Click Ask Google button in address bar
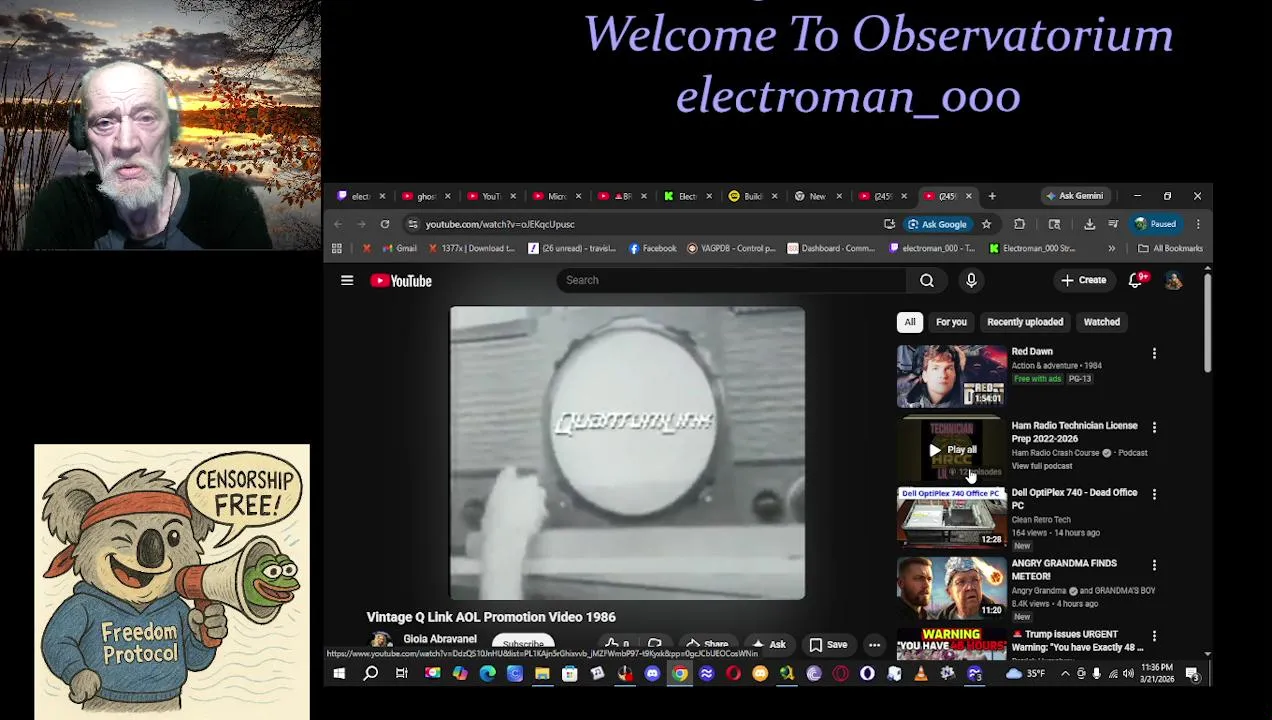Image resolution: width=1272 pixels, height=720 pixels. click(x=937, y=224)
